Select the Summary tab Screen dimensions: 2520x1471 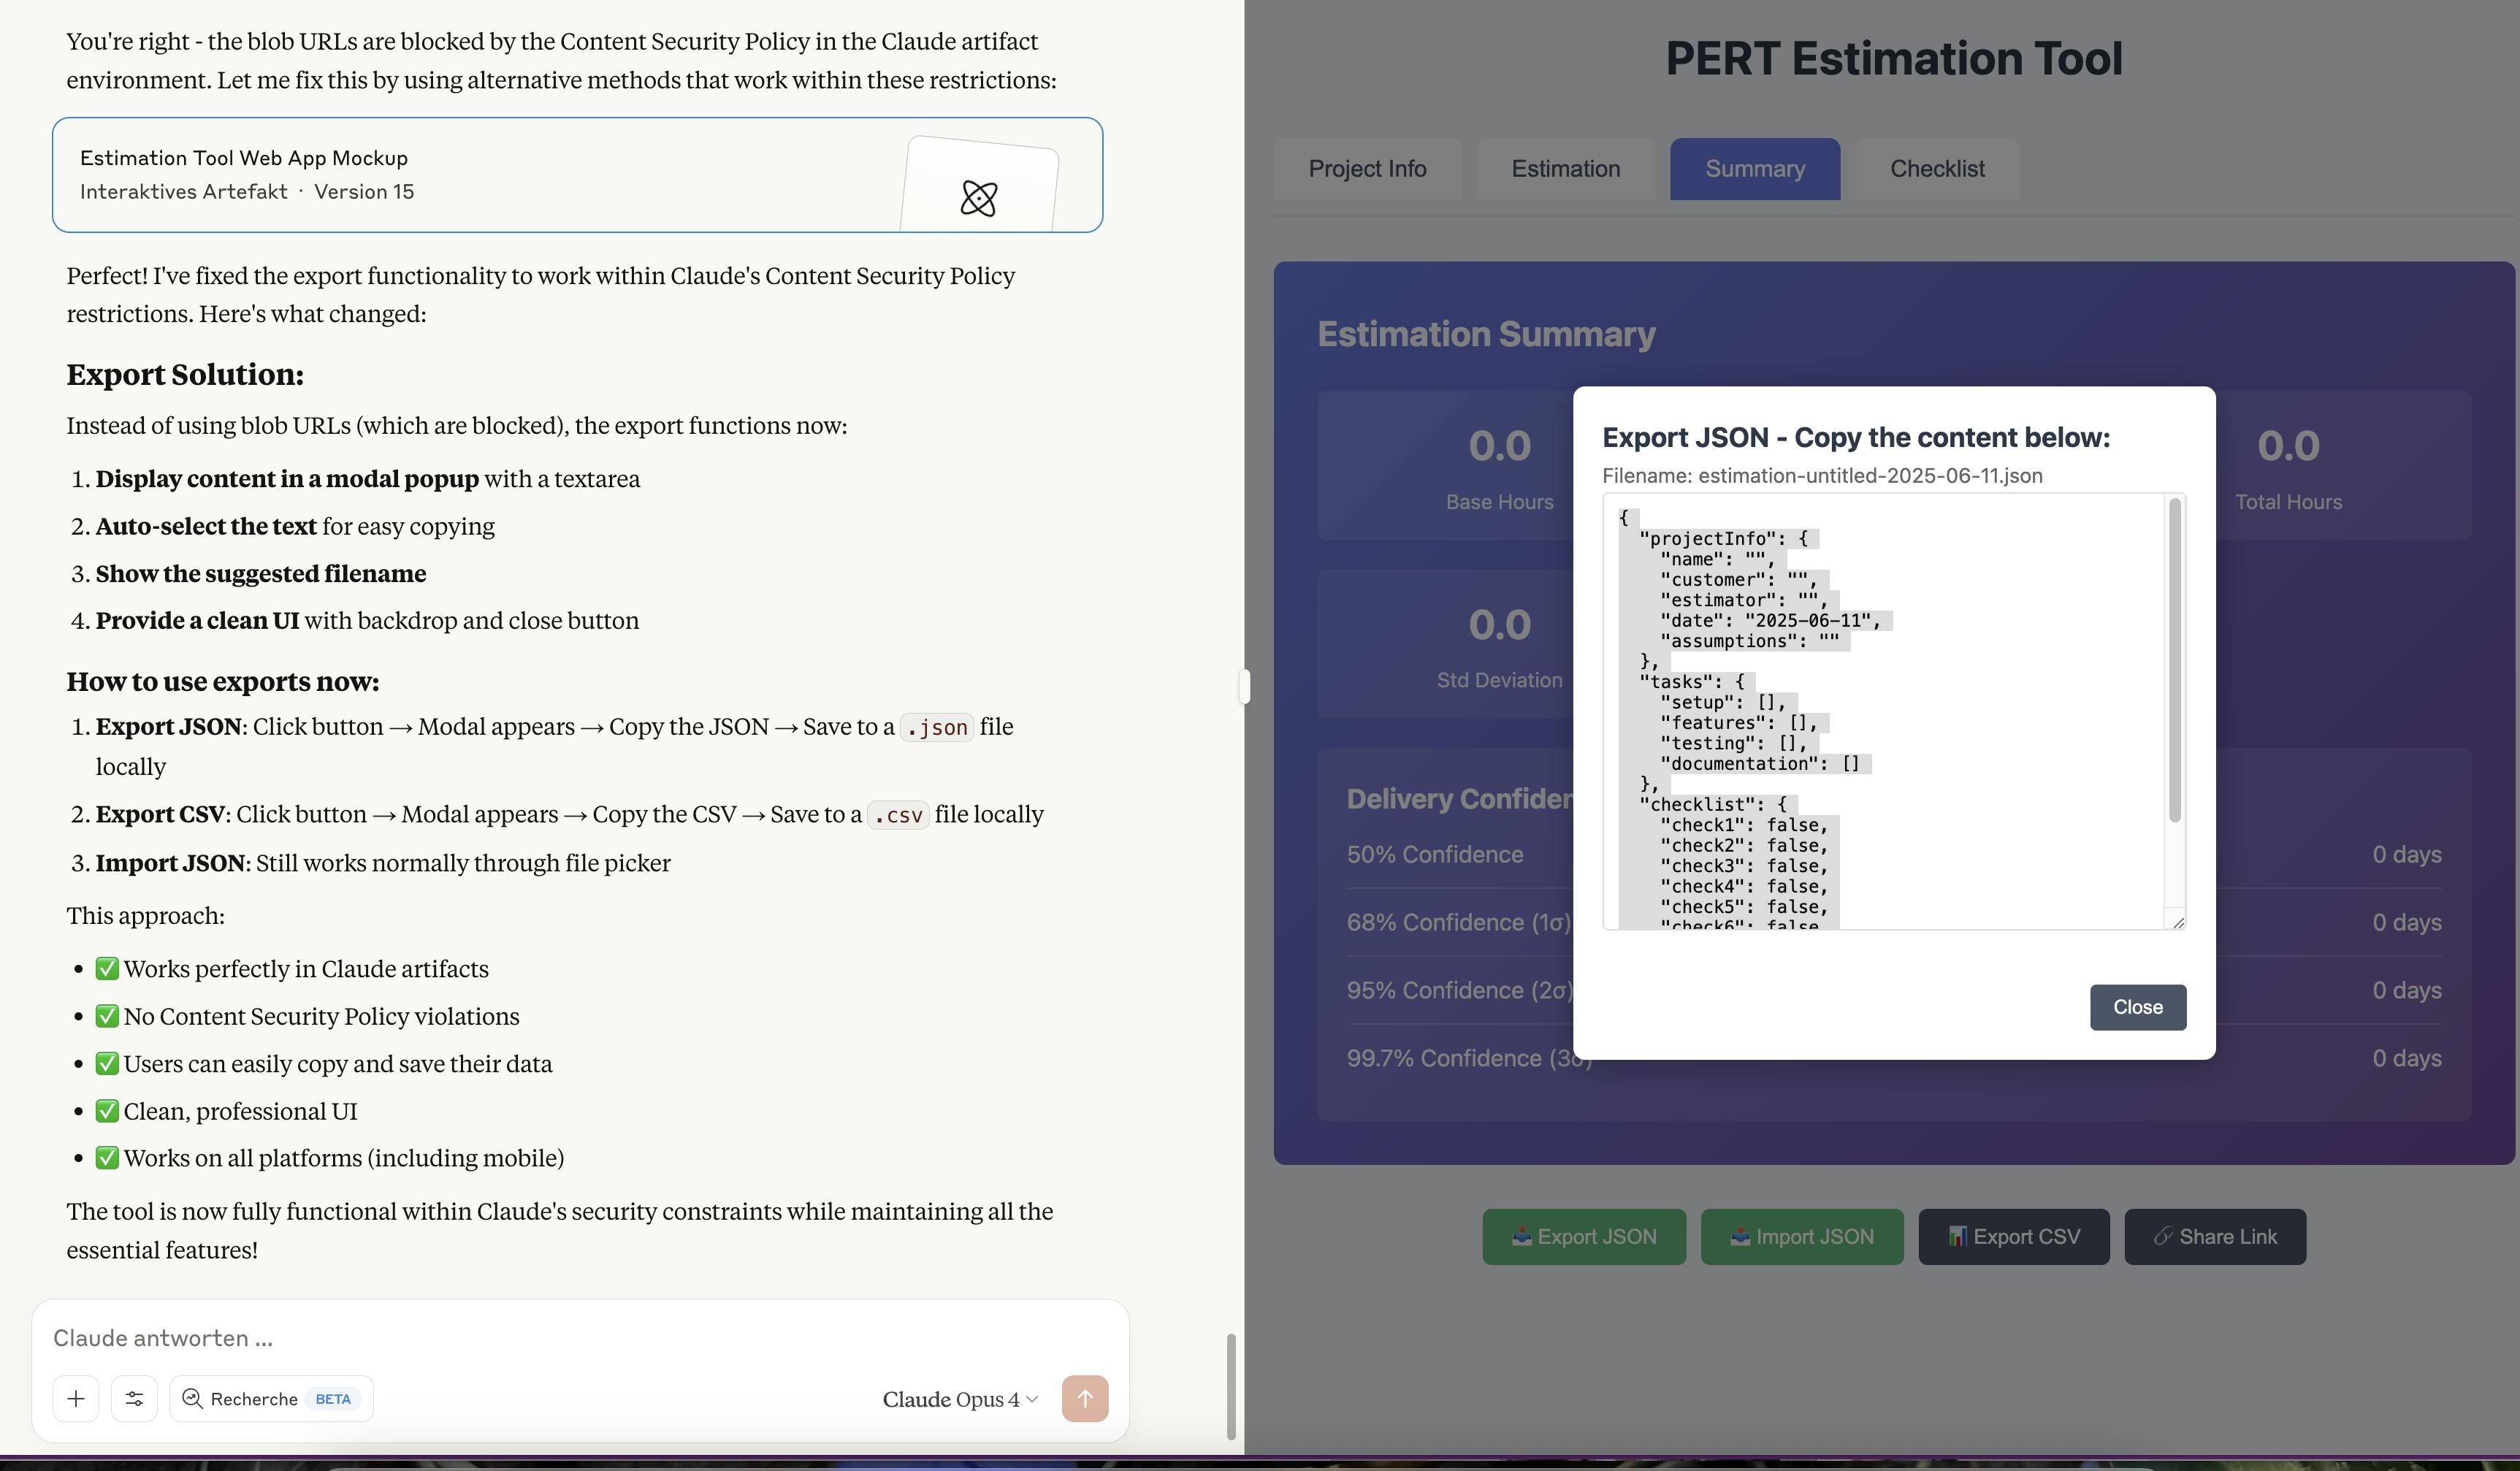tap(1755, 169)
